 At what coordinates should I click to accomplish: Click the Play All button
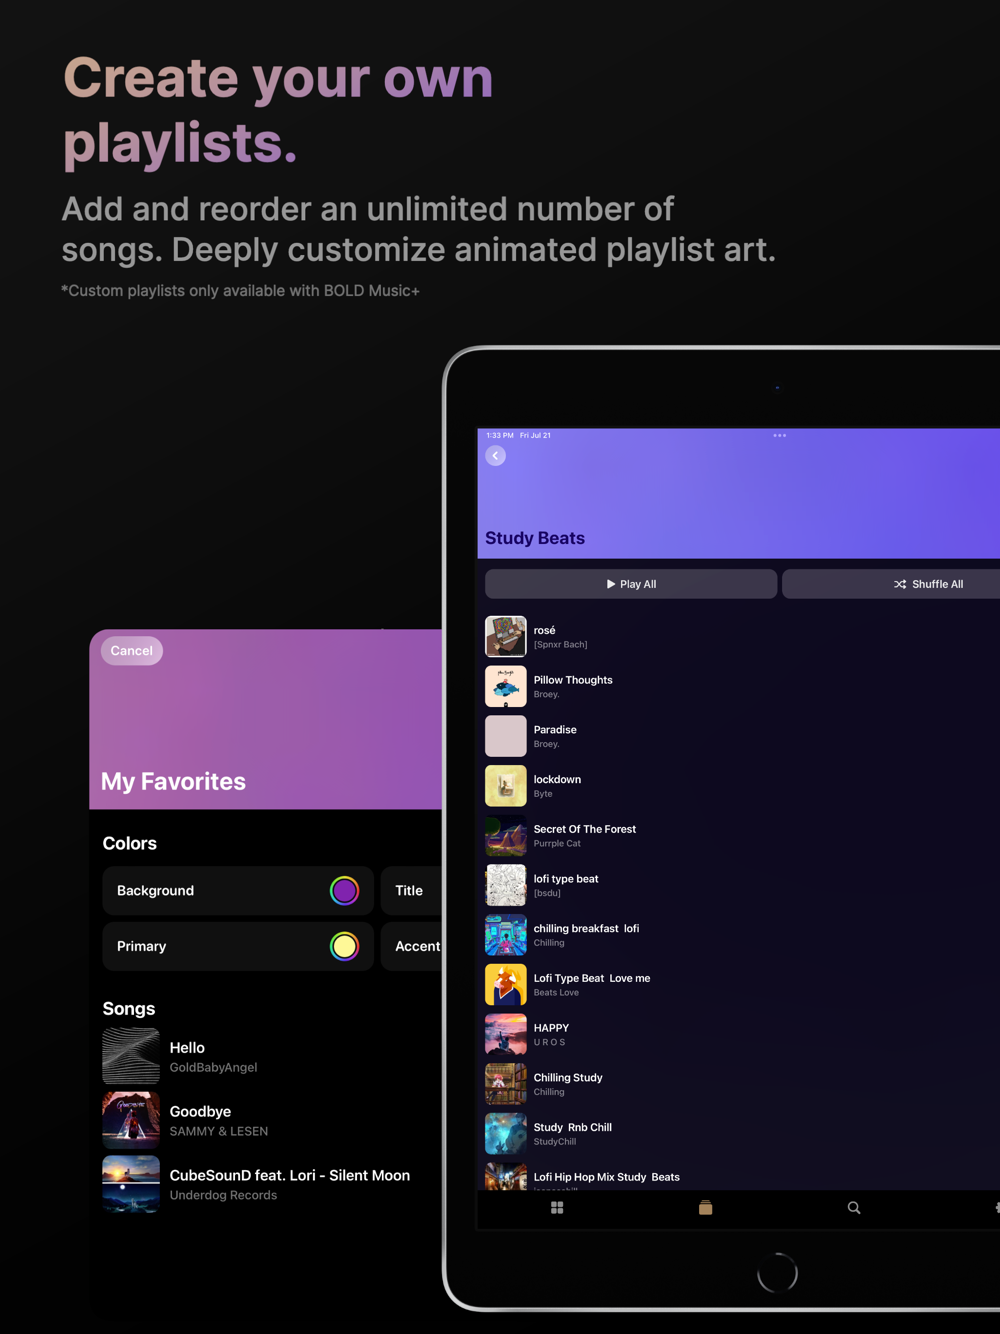point(631,584)
